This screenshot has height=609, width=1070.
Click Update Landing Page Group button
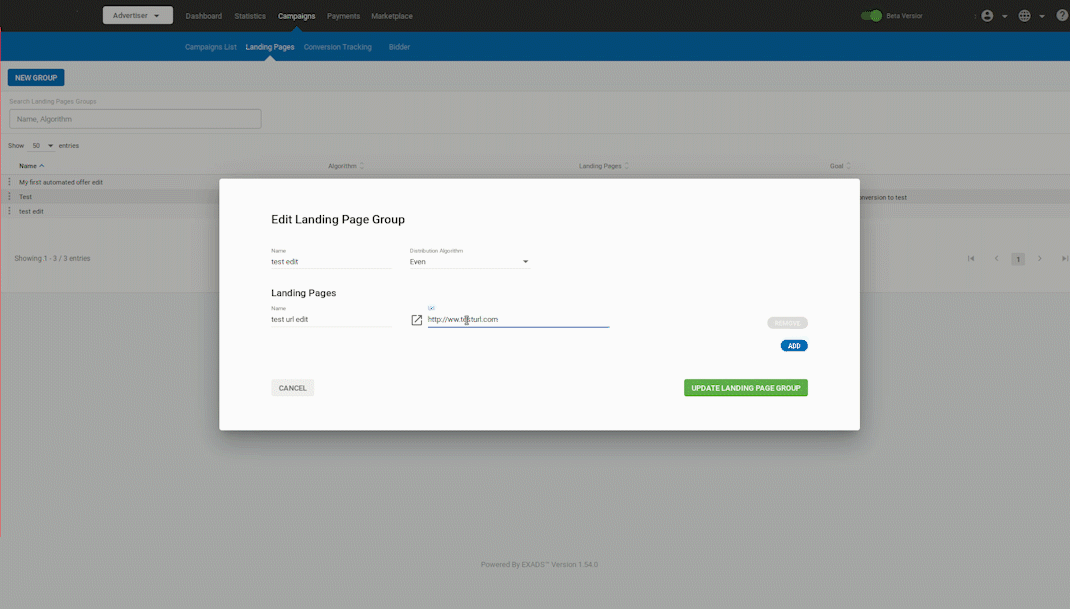click(x=745, y=388)
